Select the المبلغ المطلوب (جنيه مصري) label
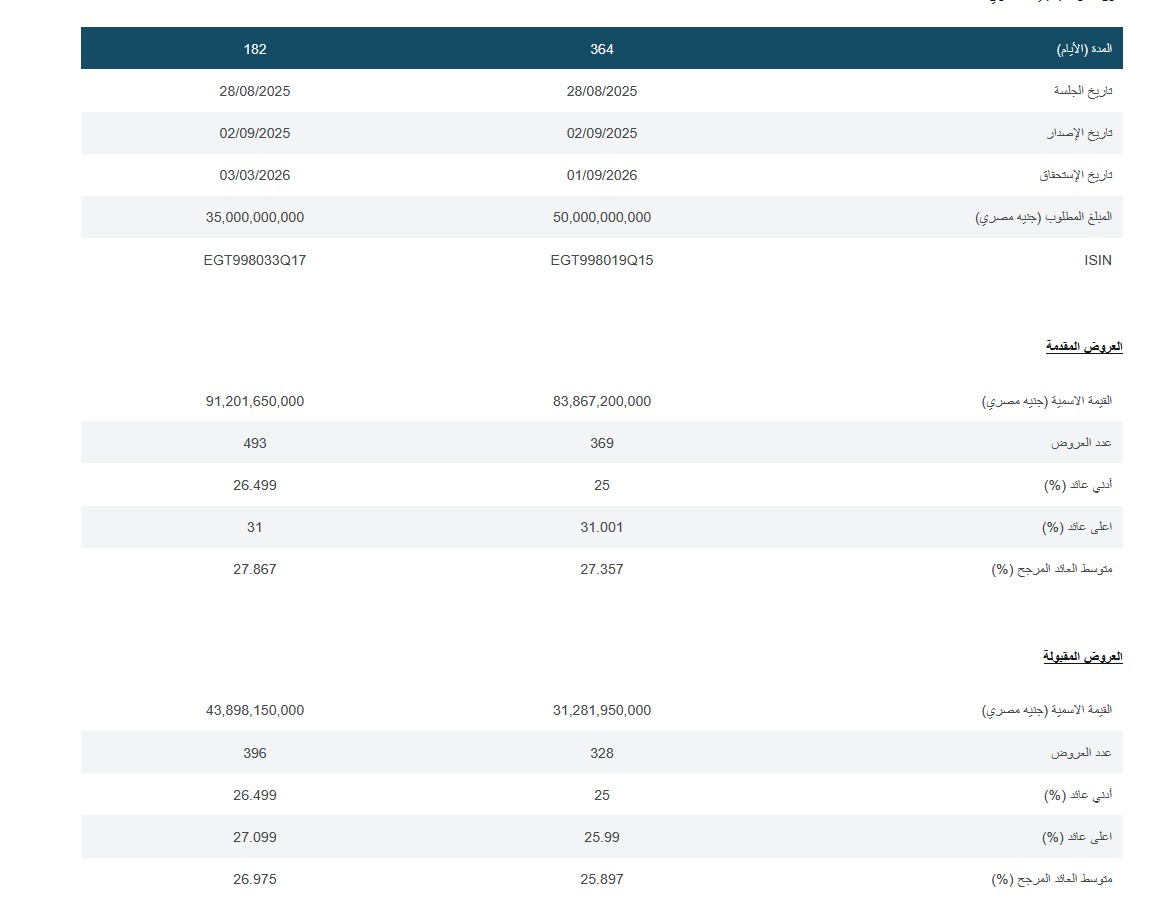 (x=1044, y=217)
